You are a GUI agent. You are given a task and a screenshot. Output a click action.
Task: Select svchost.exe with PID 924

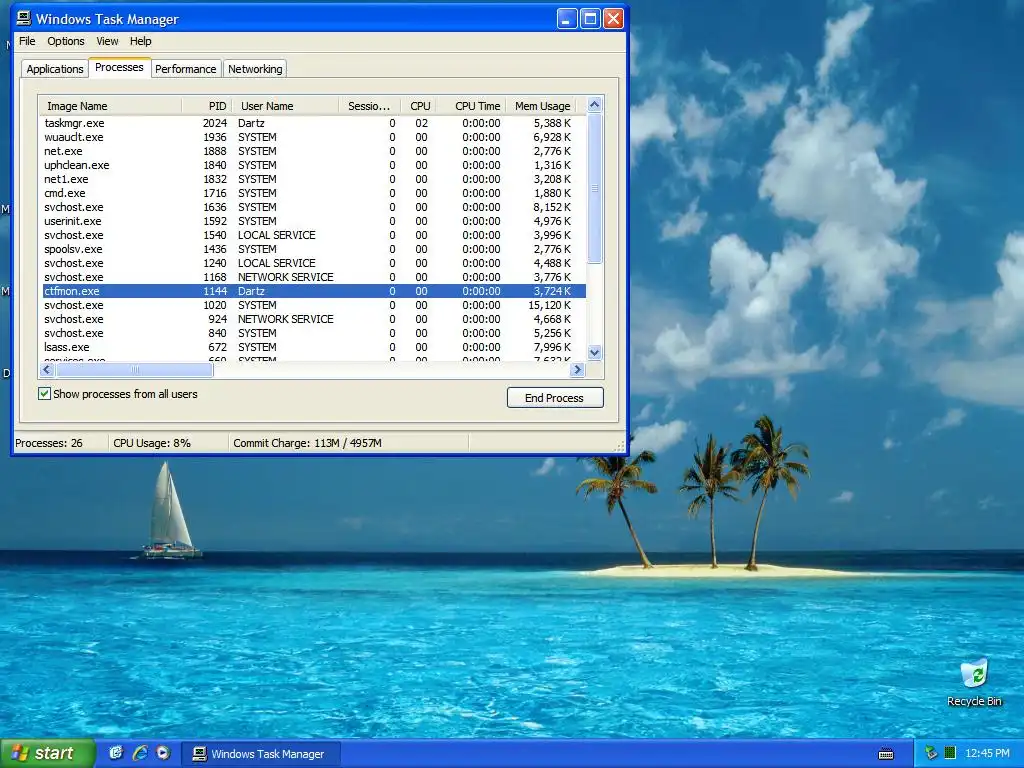314,319
